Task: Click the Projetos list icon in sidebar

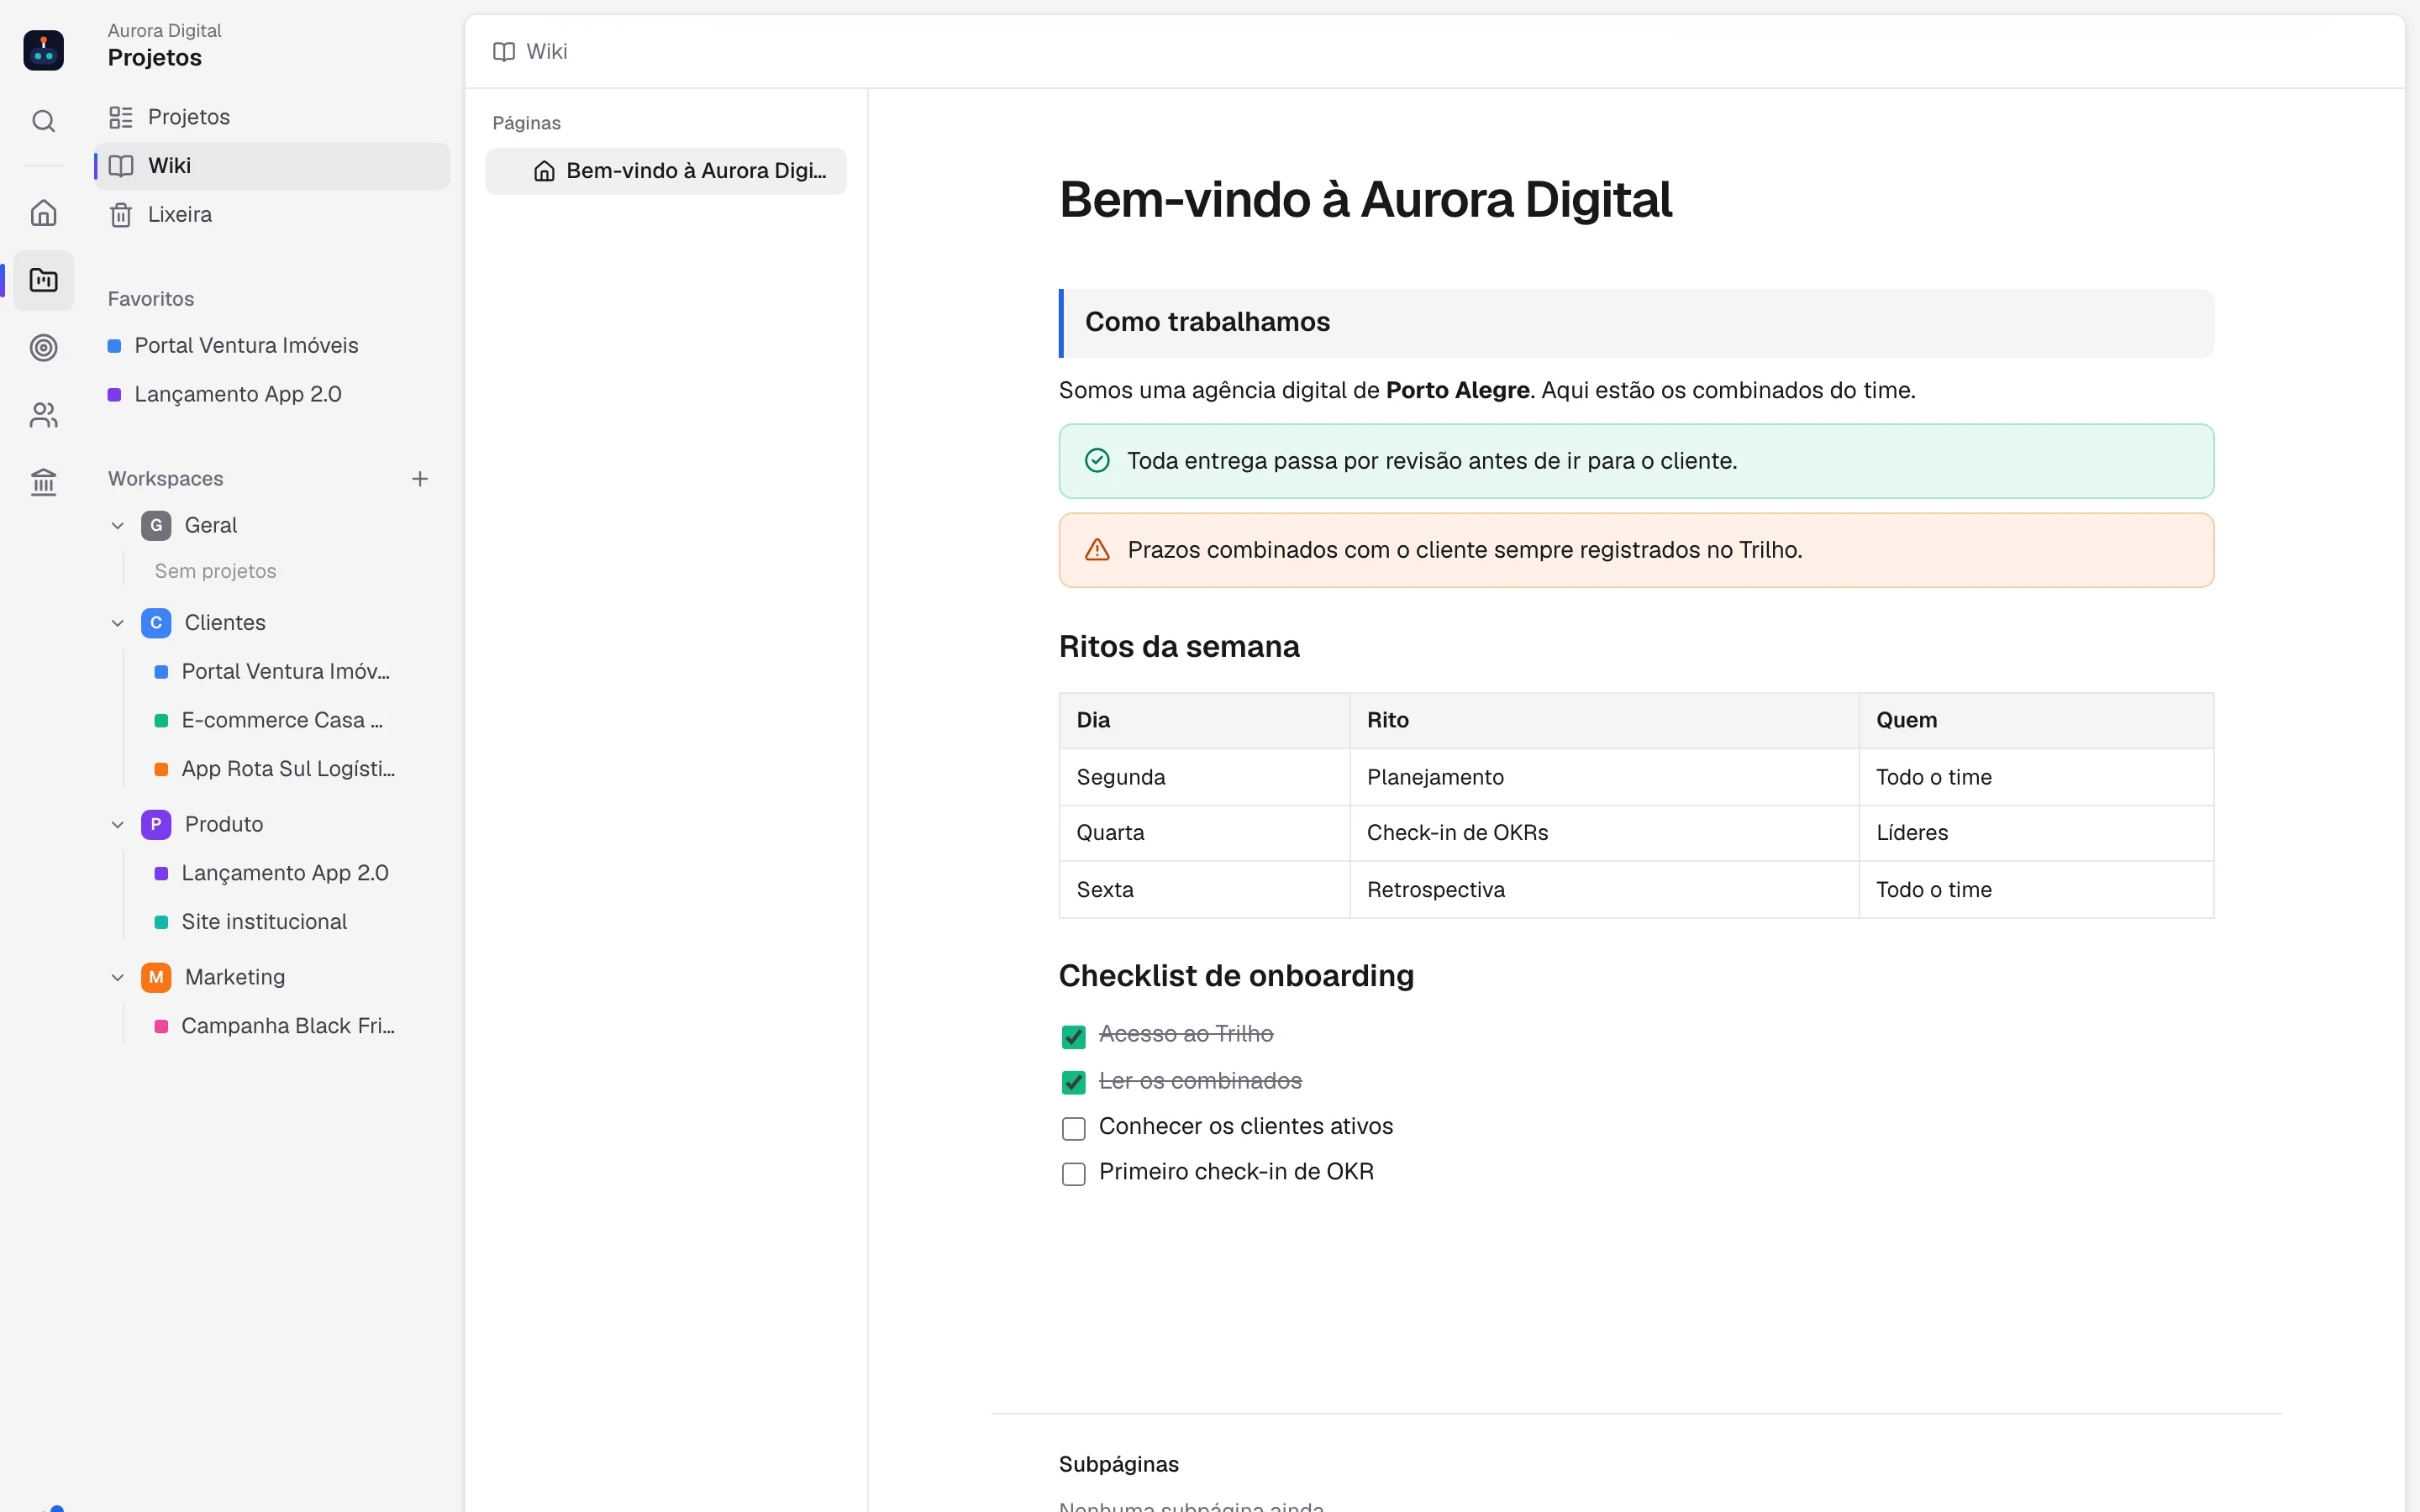Action: [121, 117]
